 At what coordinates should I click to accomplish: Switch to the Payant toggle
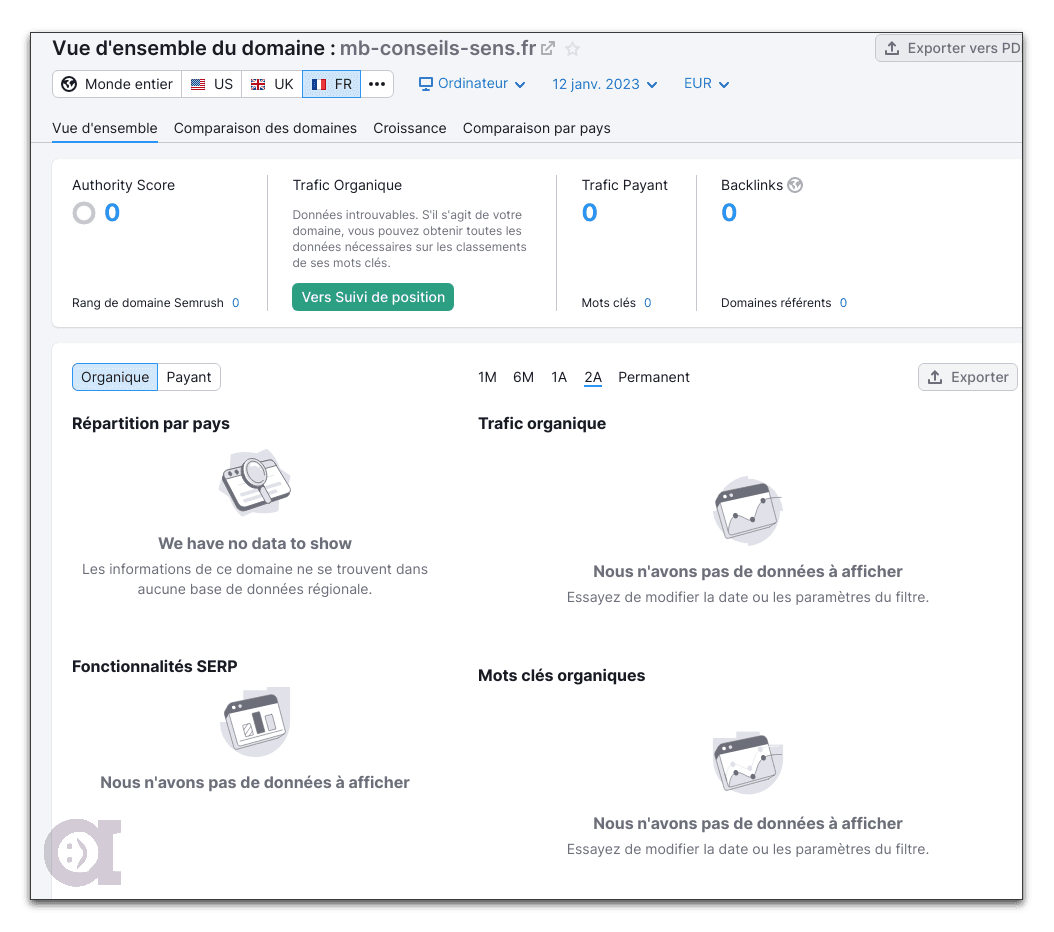point(189,377)
